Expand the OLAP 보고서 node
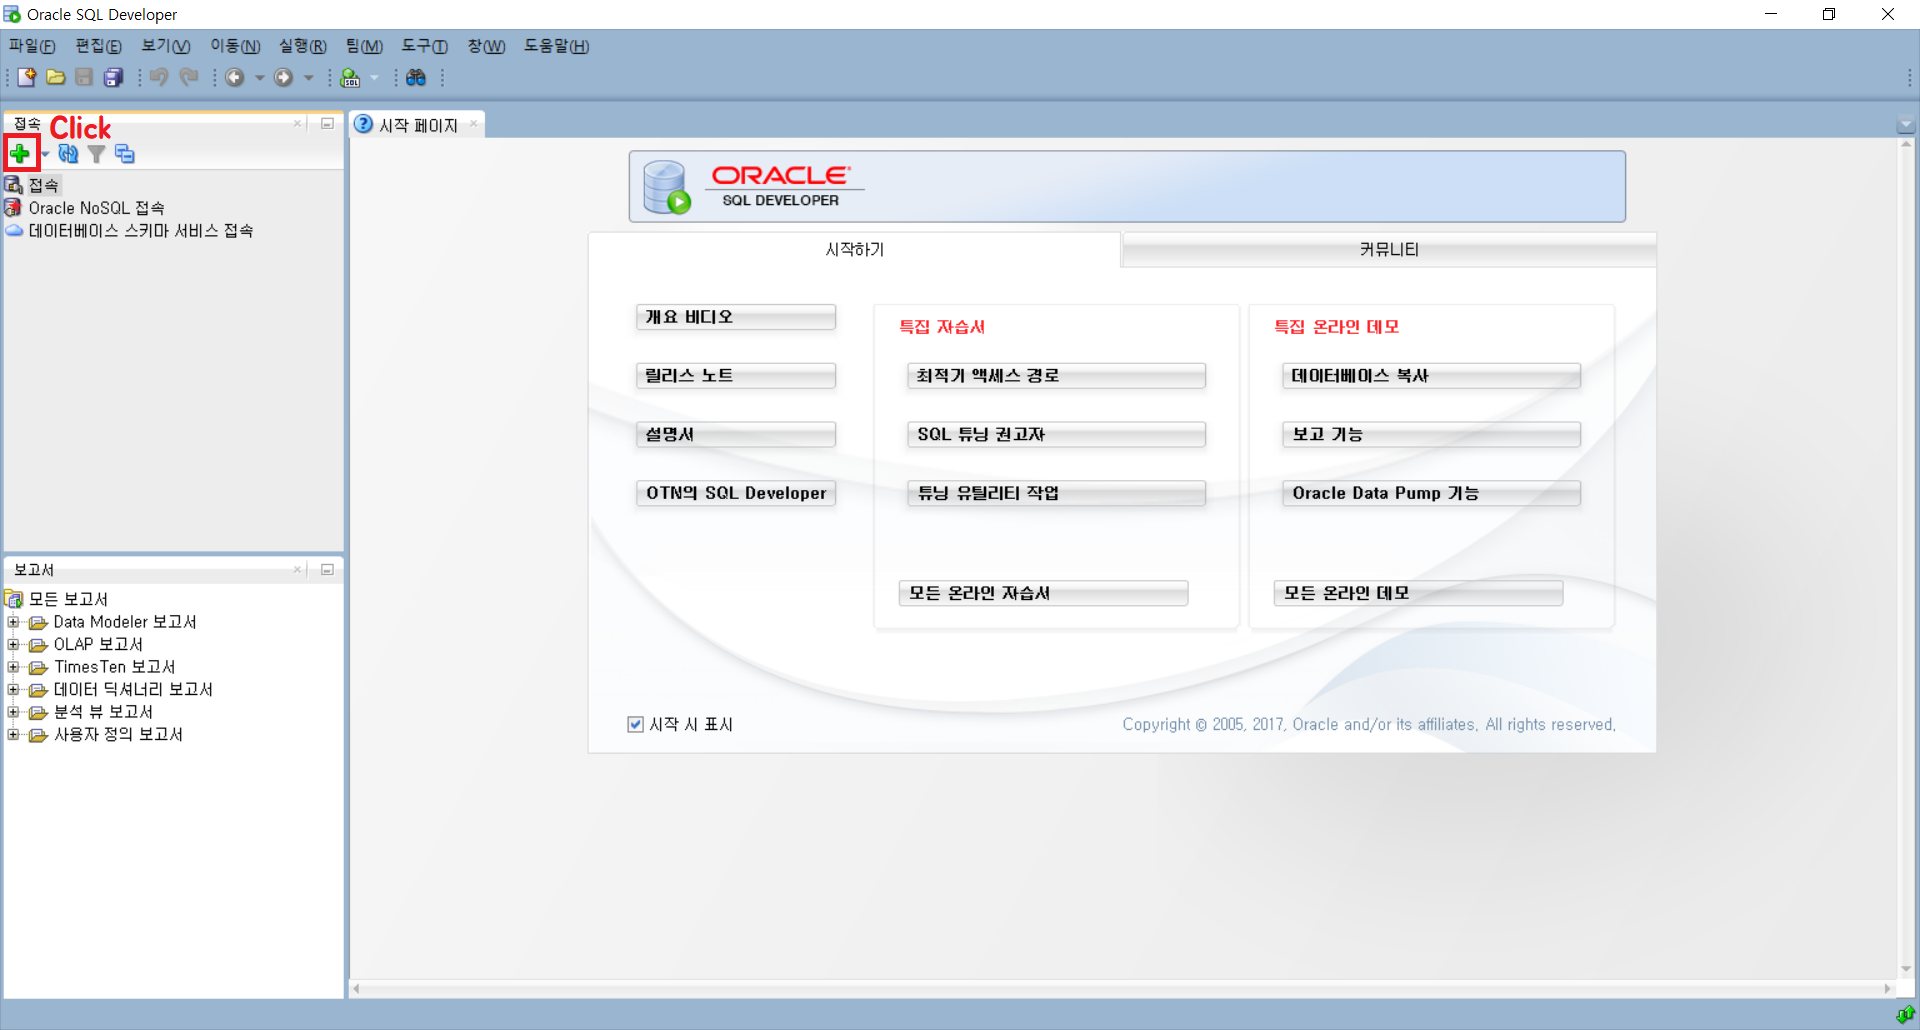The height and width of the screenshot is (1030, 1920). point(13,644)
